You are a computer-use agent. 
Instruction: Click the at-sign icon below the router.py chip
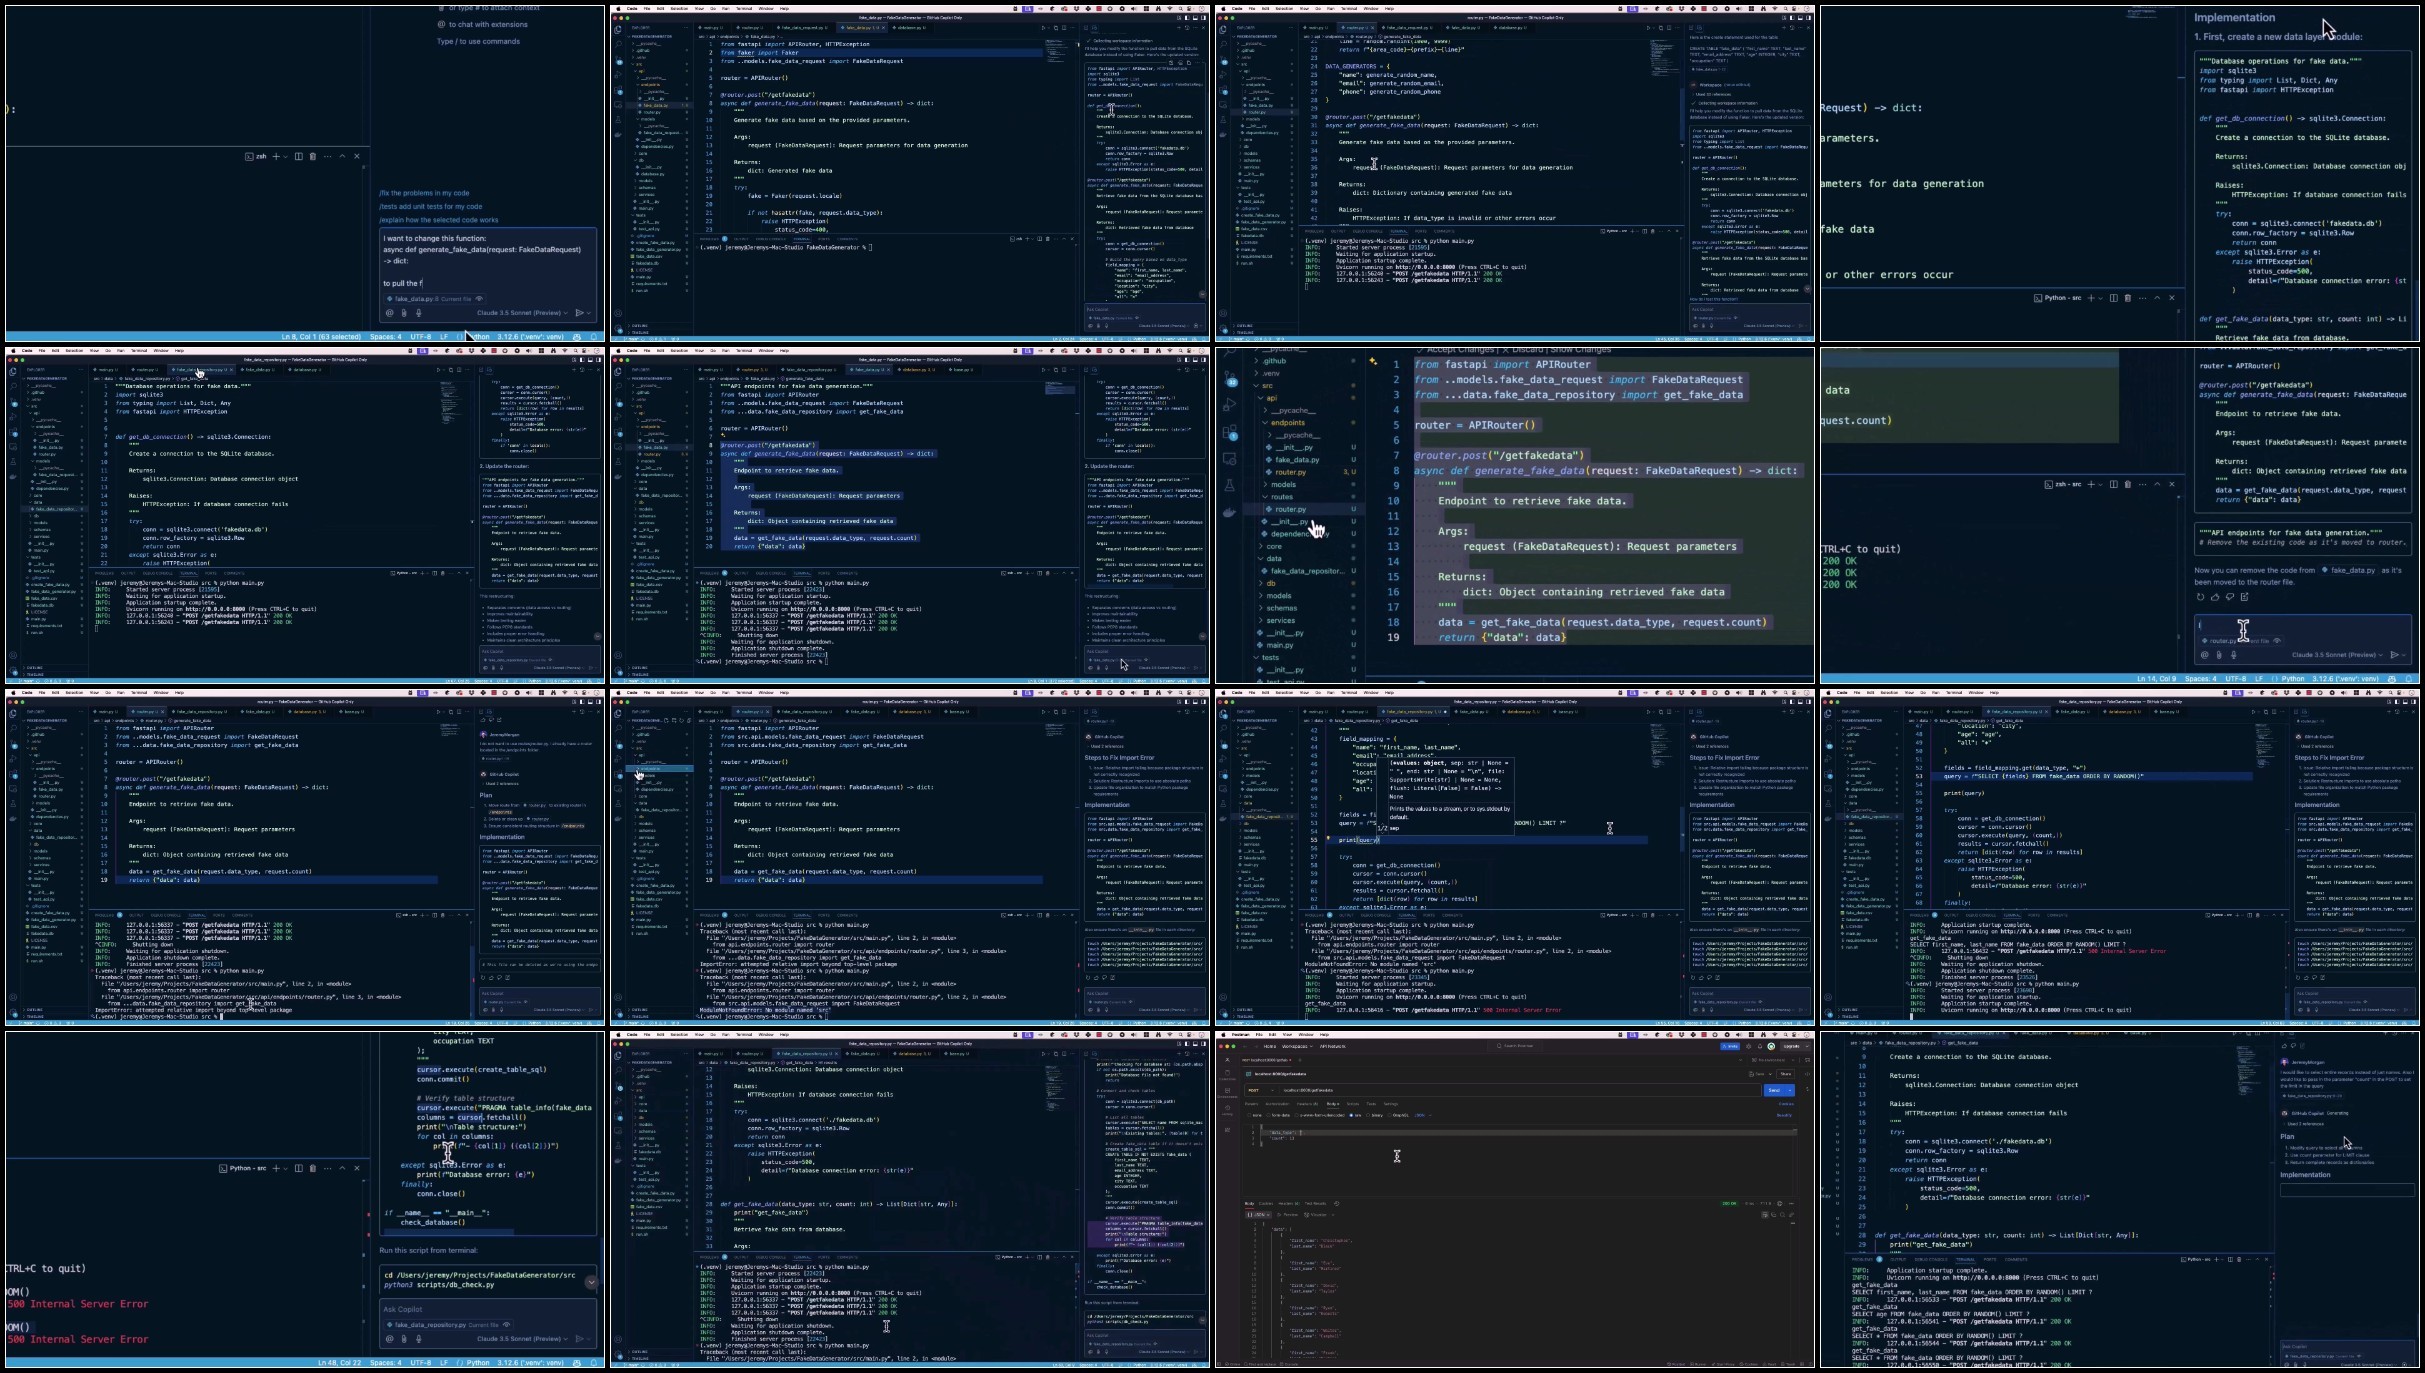click(2205, 655)
